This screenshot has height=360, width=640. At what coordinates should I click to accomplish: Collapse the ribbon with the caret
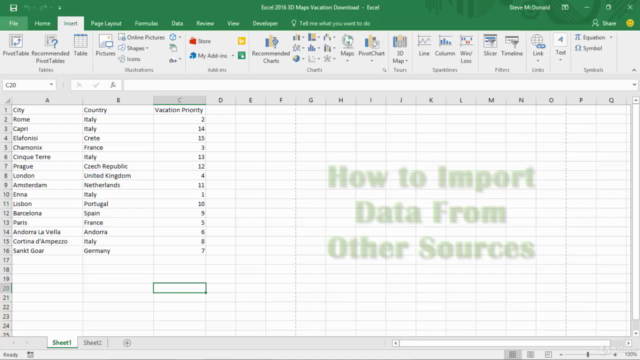pyautogui.click(x=634, y=70)
